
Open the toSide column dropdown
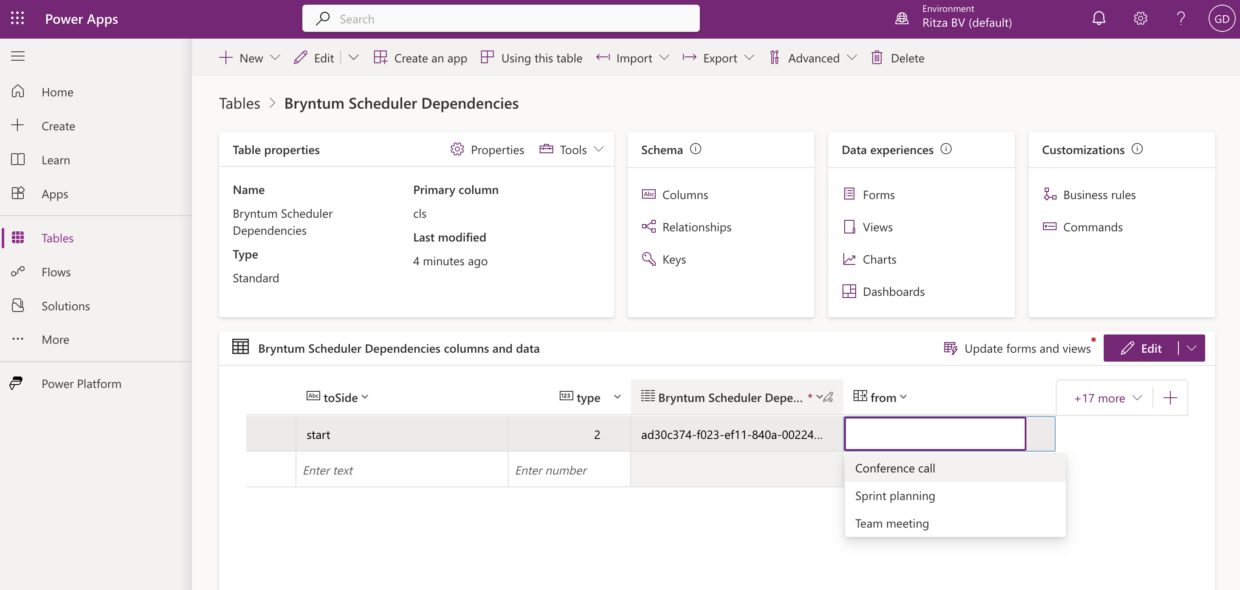point(338,397)
